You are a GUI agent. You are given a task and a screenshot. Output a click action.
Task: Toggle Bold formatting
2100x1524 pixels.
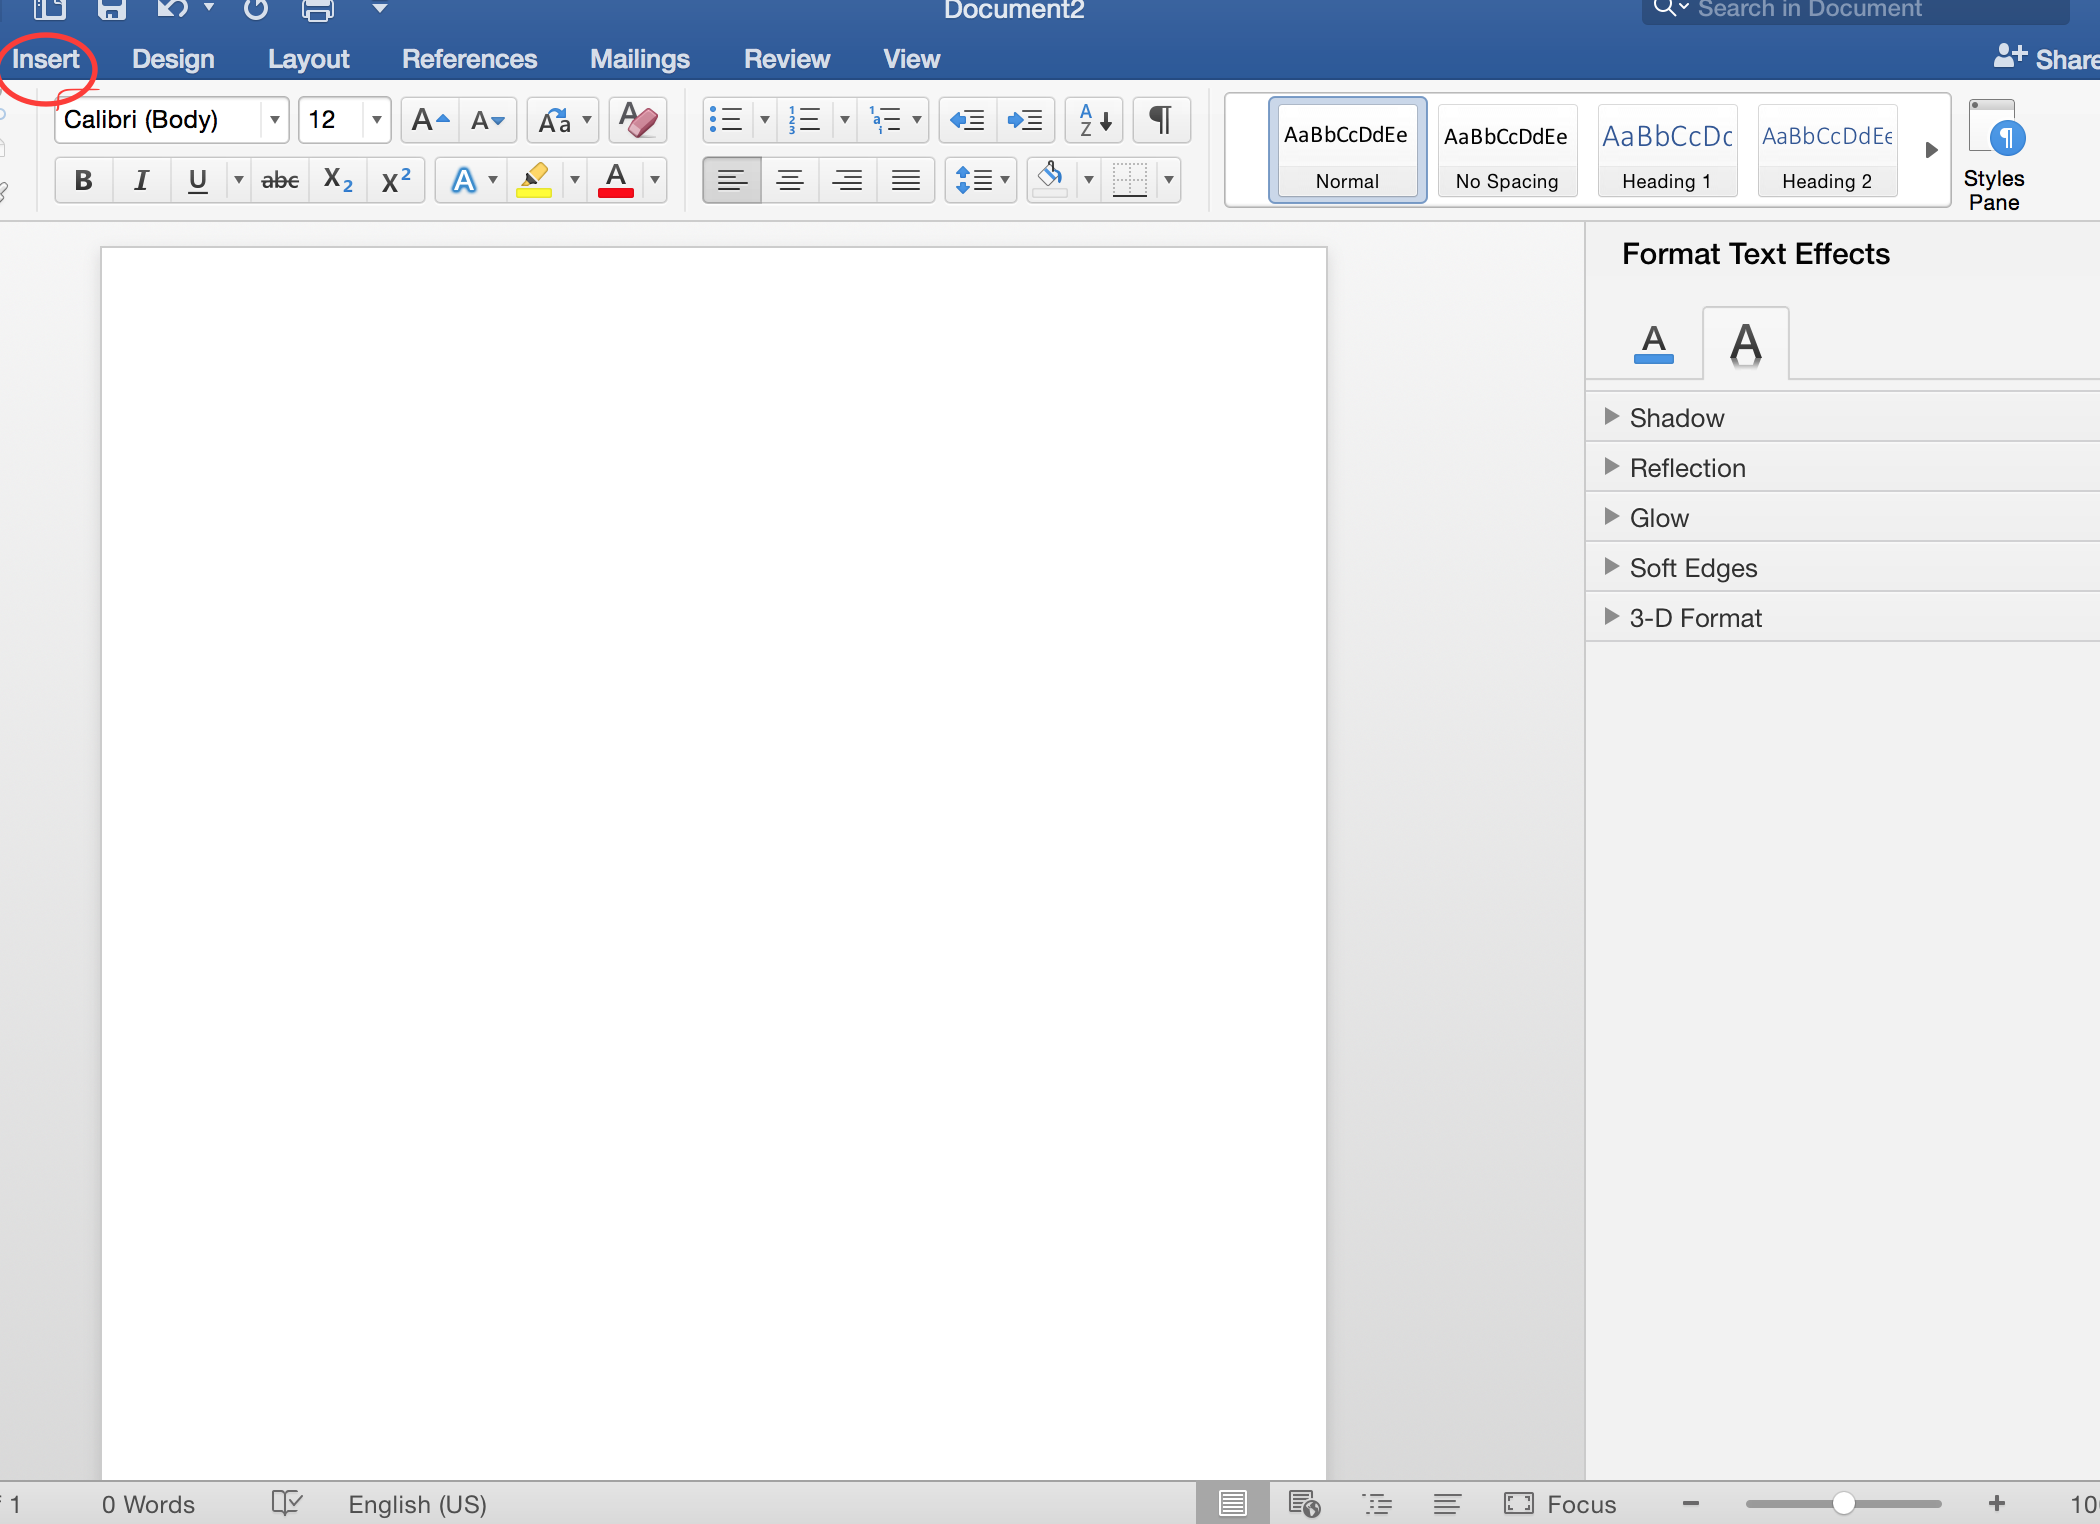click(x=84, y=180)
